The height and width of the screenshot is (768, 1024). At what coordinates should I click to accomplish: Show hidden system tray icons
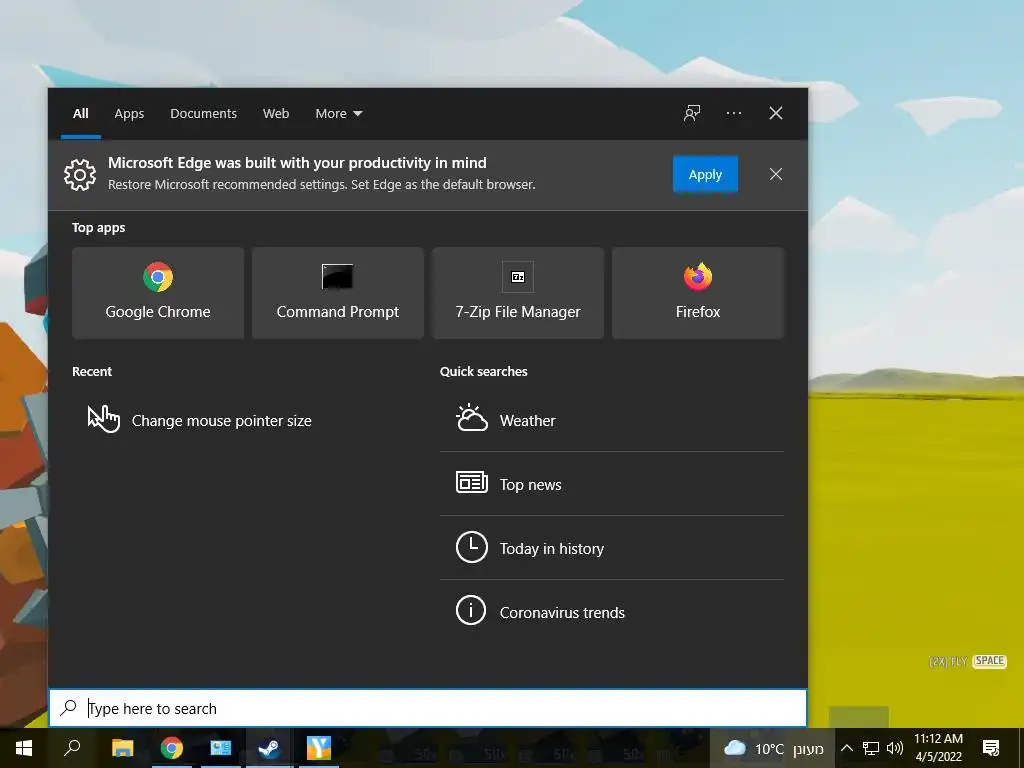coord(846,748)
